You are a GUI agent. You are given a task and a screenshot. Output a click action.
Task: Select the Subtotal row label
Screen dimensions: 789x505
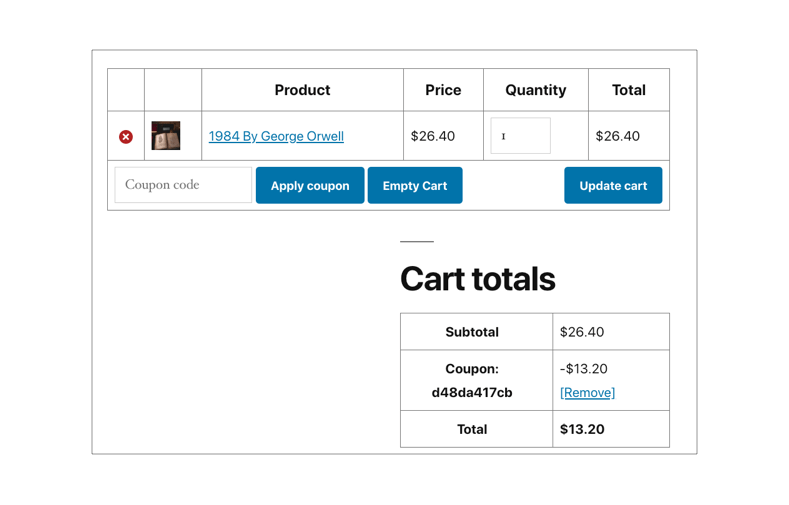click(472, 332)
